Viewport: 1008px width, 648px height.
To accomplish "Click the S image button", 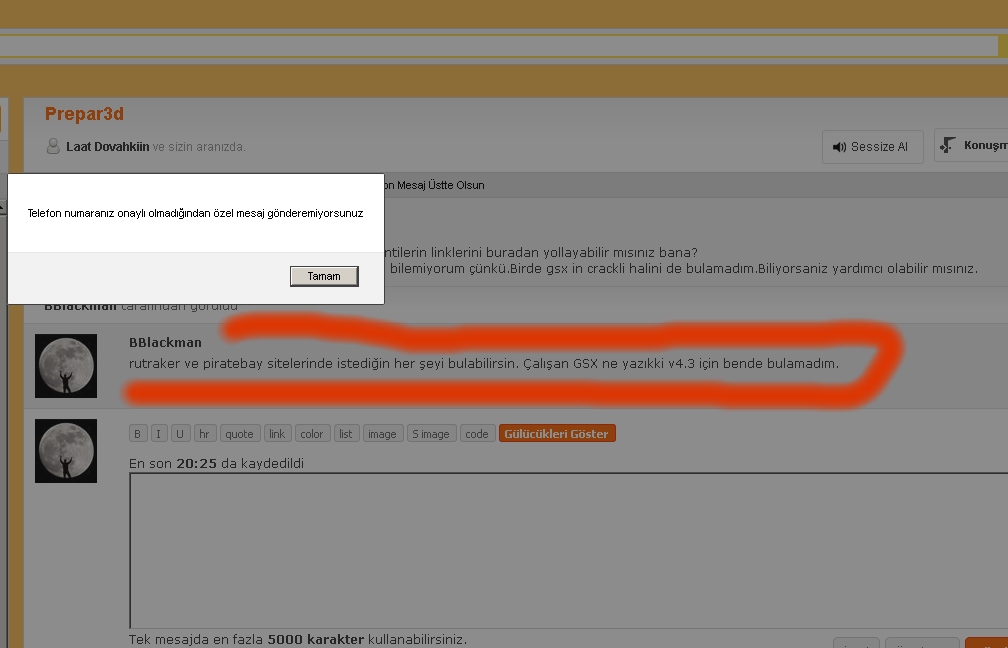I will pyautogui.click(x=431, y=434).
